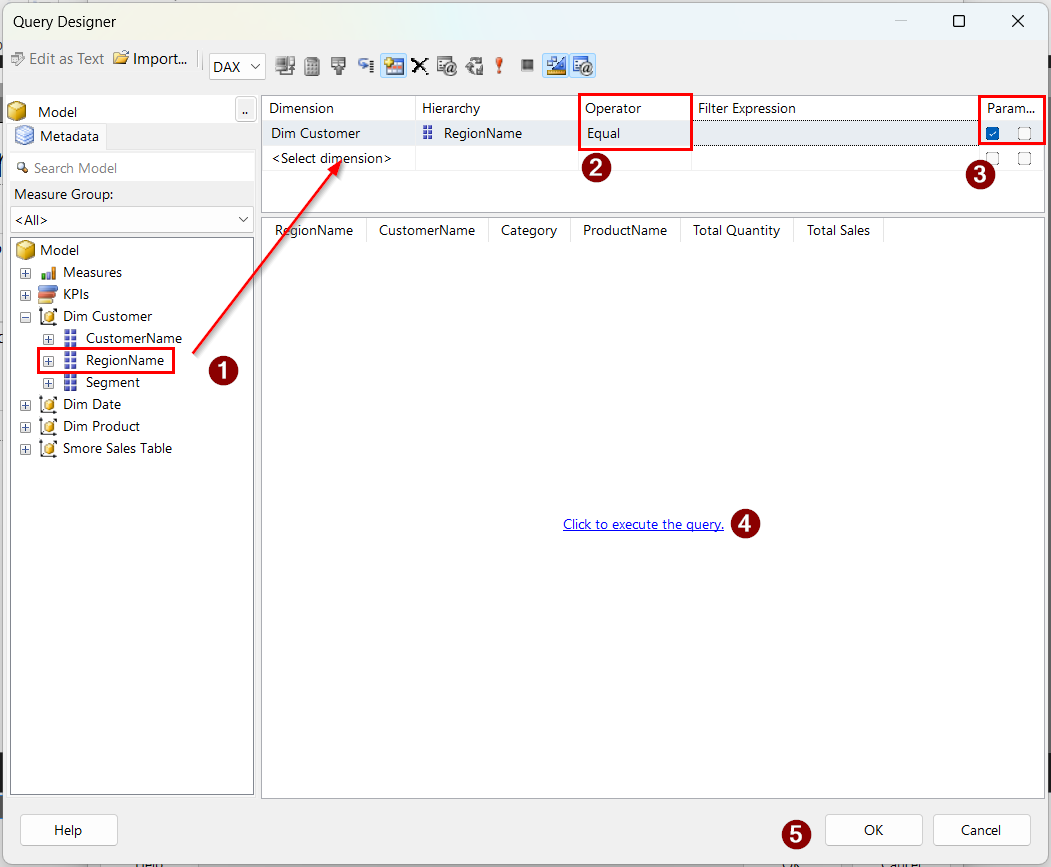Collapse the Dim Customer node
Screen dimensions: 1051x867
click(25, 317)
